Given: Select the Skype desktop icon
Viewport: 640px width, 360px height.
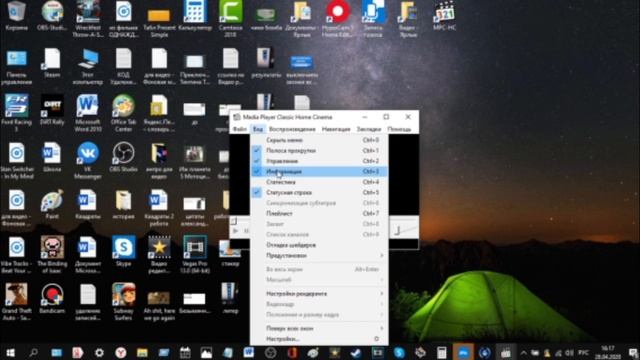Looking at the screenshot, I should 123,251.
